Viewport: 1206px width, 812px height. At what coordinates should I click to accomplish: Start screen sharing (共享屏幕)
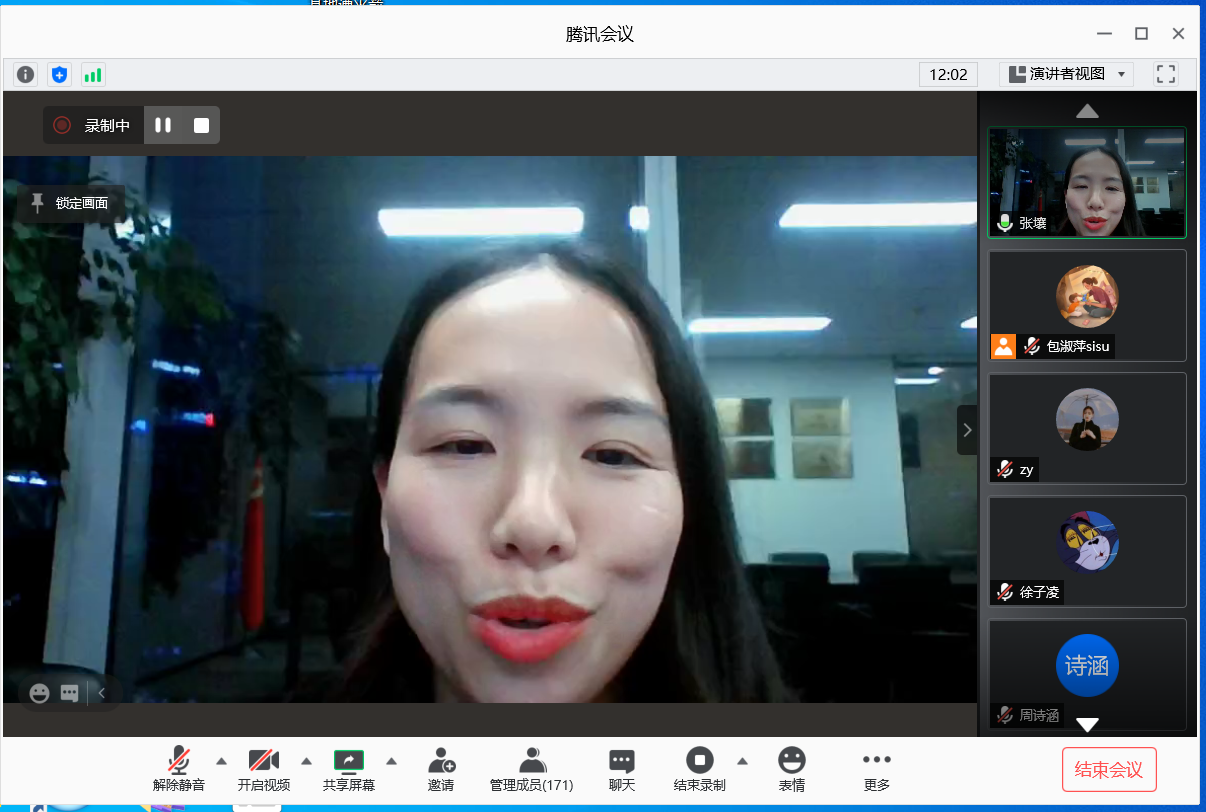click(x=349, y=769)
